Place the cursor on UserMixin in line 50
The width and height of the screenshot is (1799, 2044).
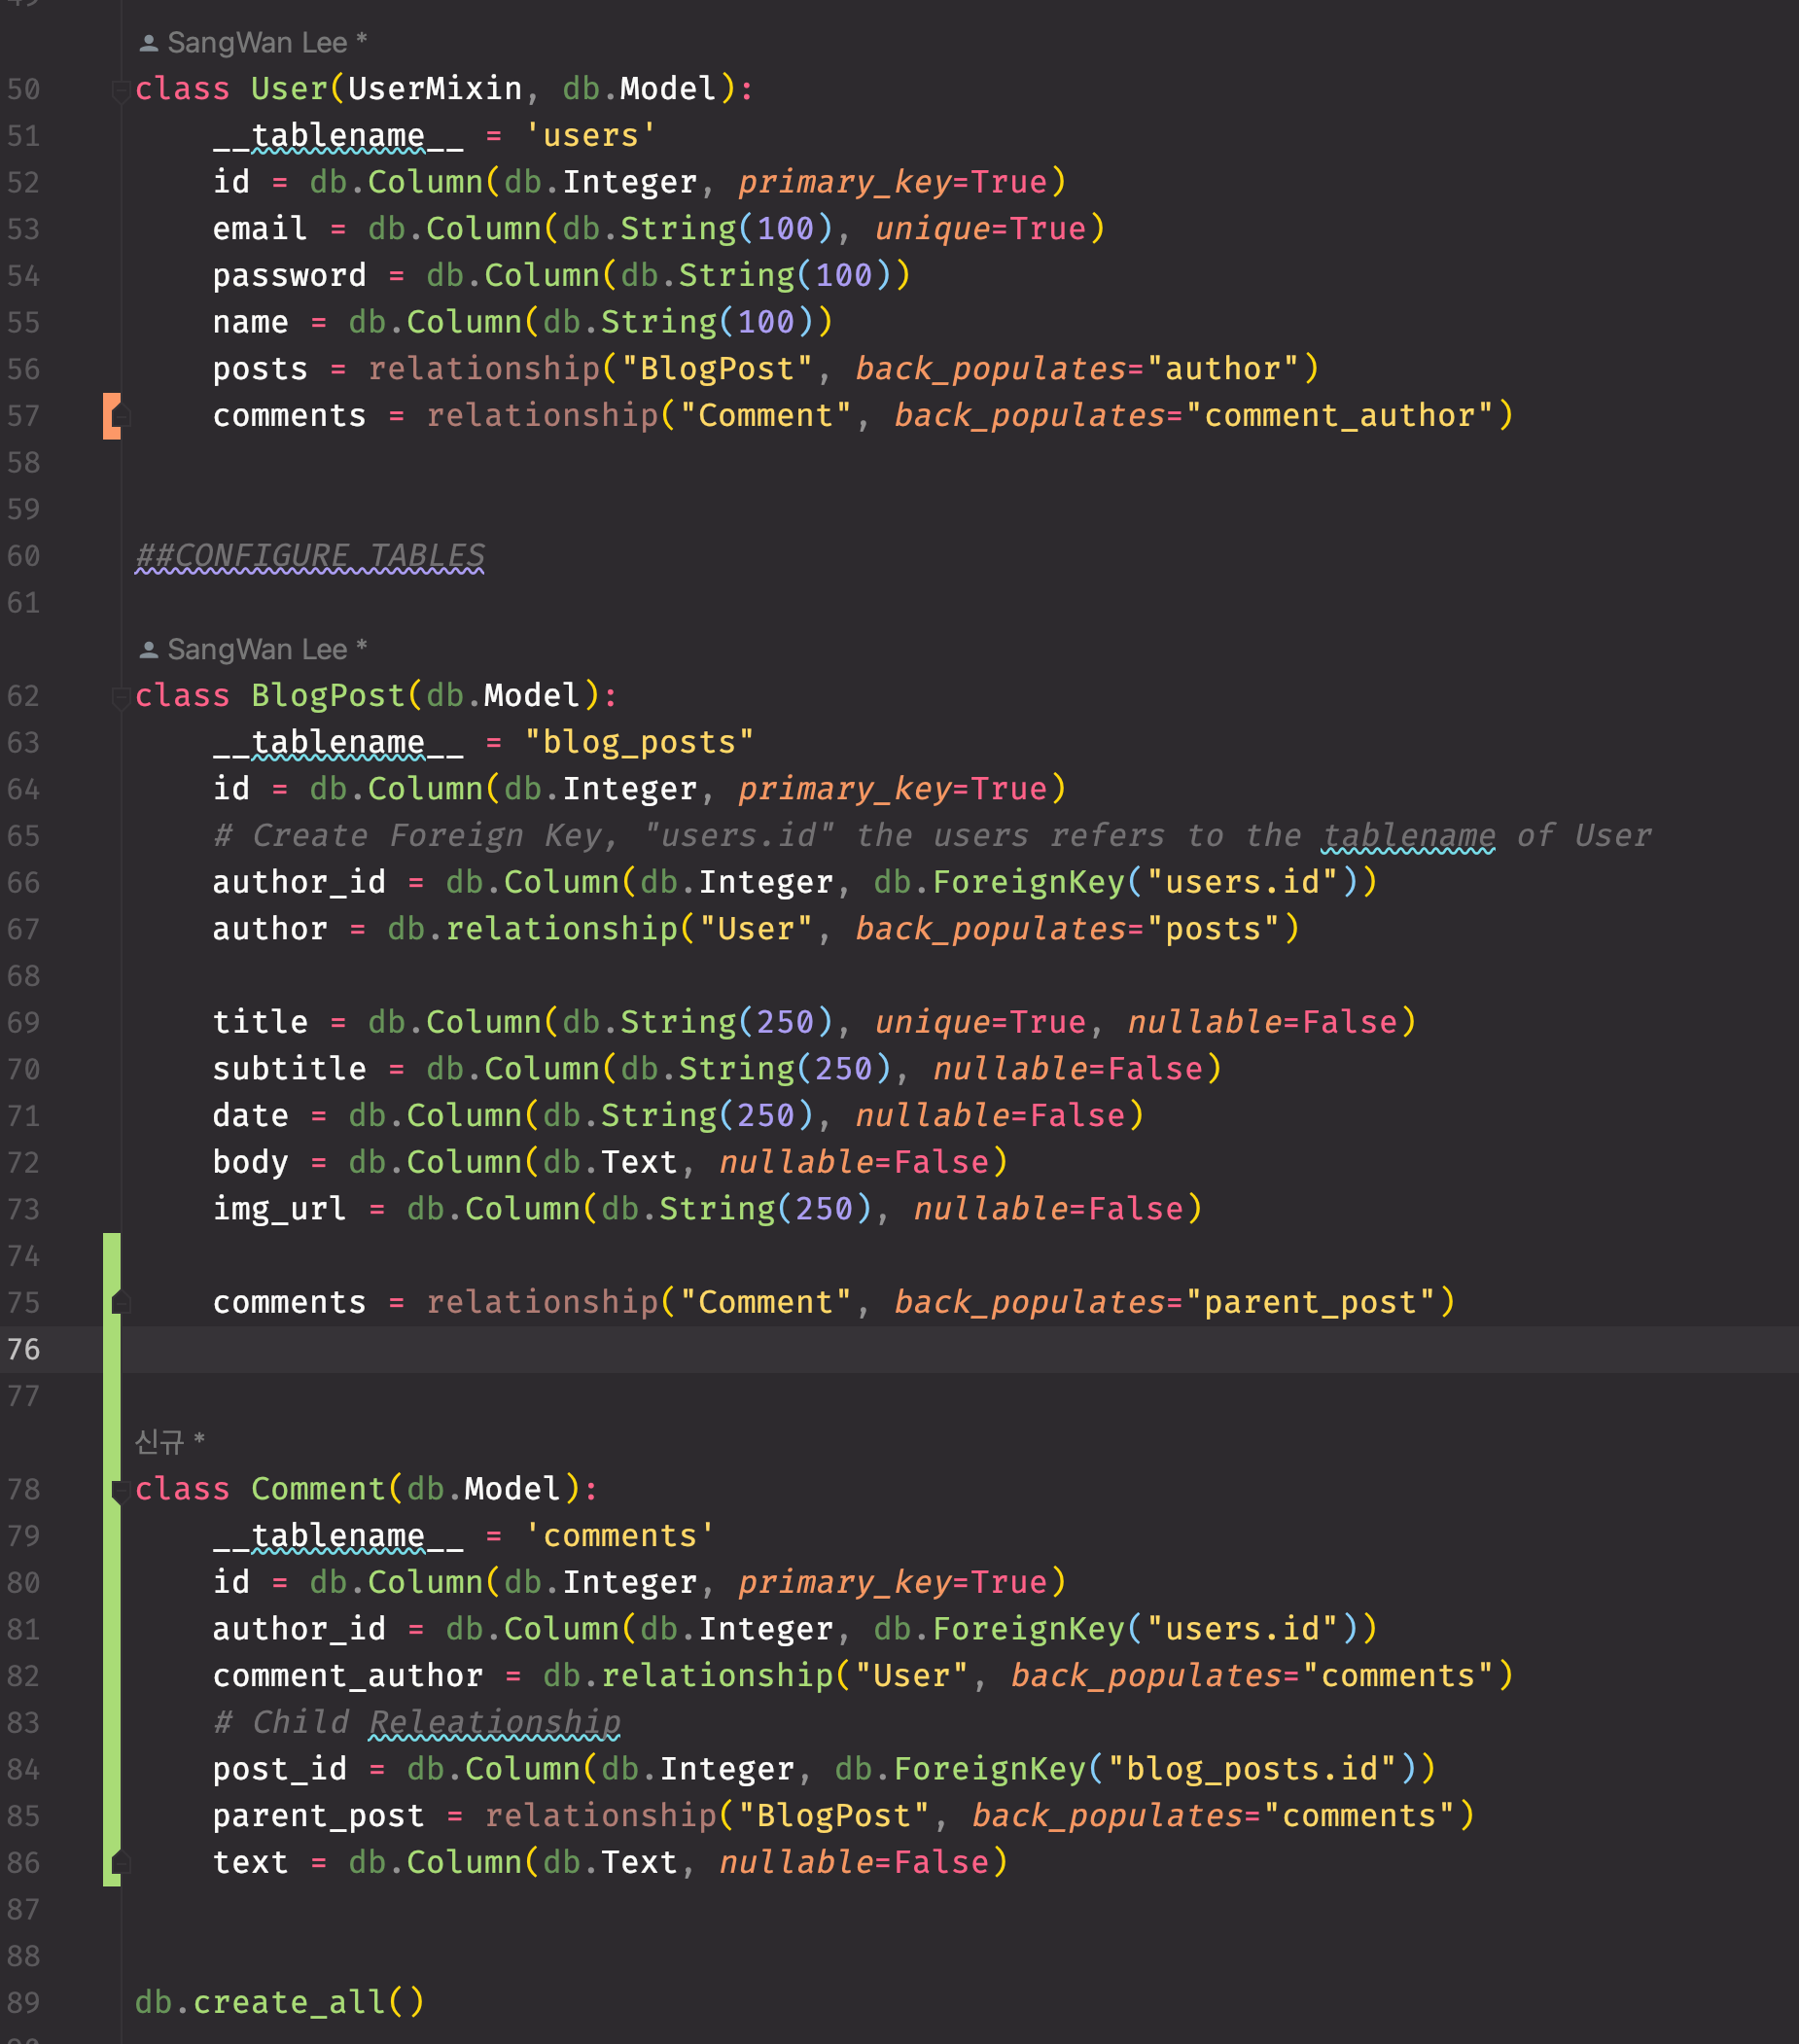(x=435, y=89)
